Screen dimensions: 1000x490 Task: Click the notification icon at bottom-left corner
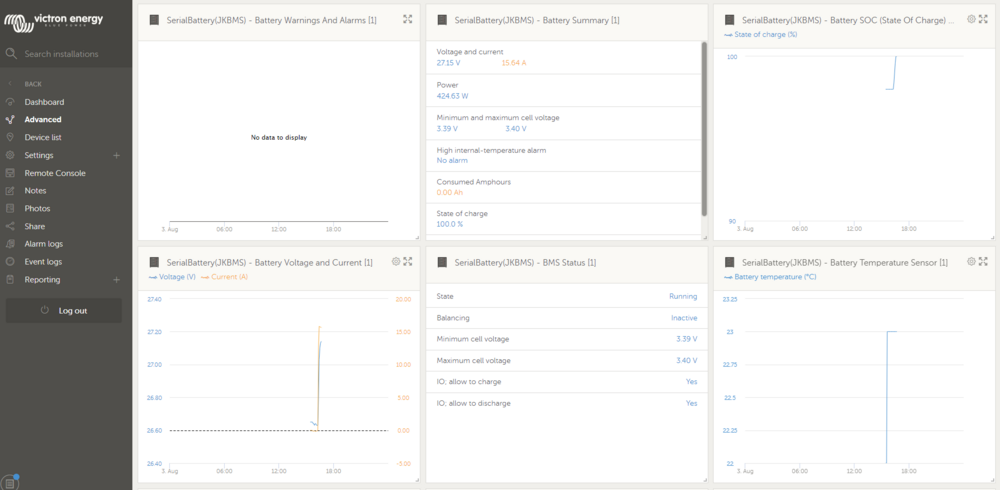[x=9, y=481]
